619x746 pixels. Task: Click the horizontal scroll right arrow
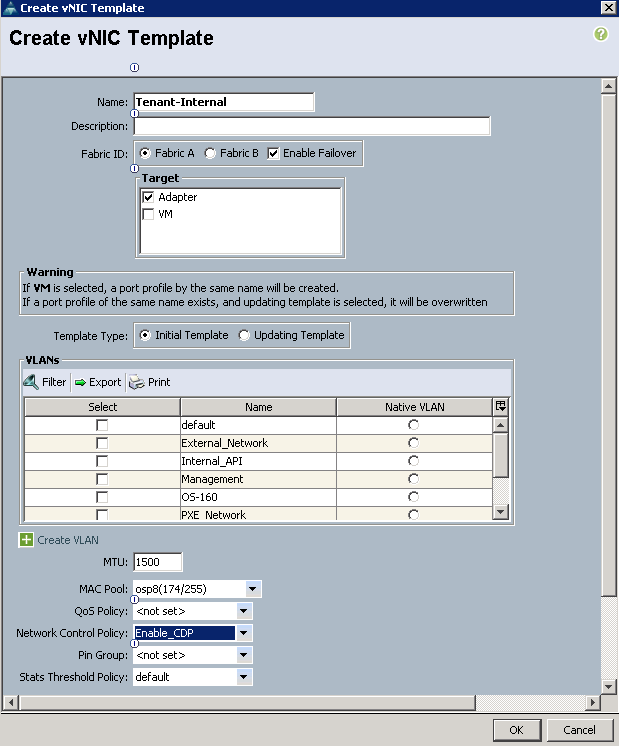[x=593, y=702]
